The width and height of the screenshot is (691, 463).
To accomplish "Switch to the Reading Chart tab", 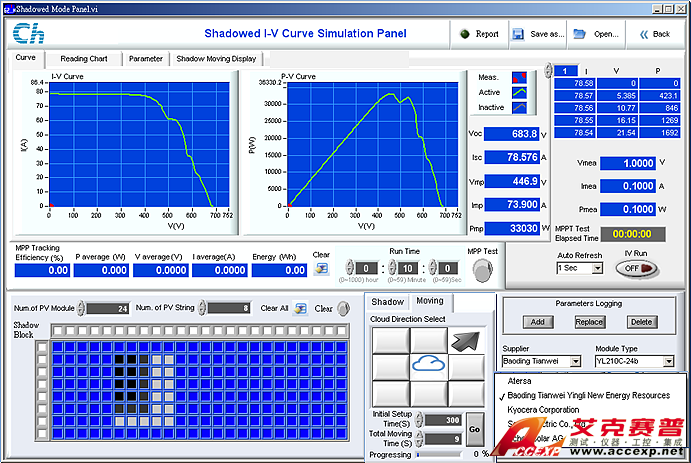I will [83, 59].
